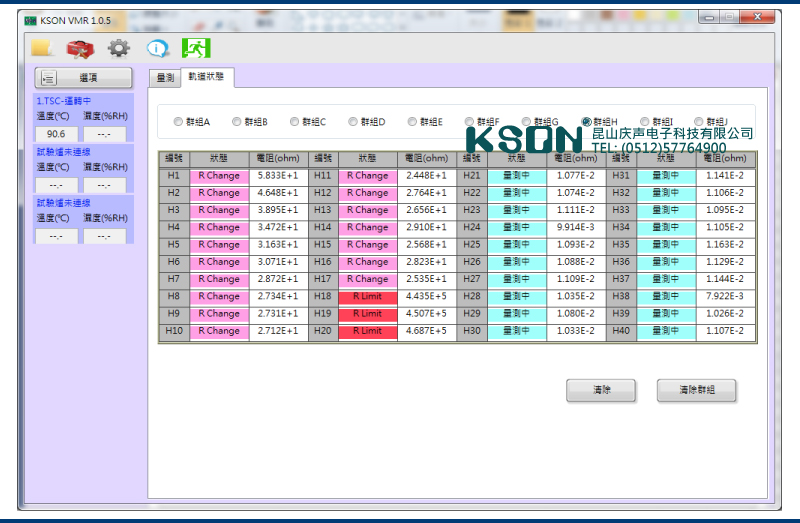Click row number cell H11

[x=323, y=176]
